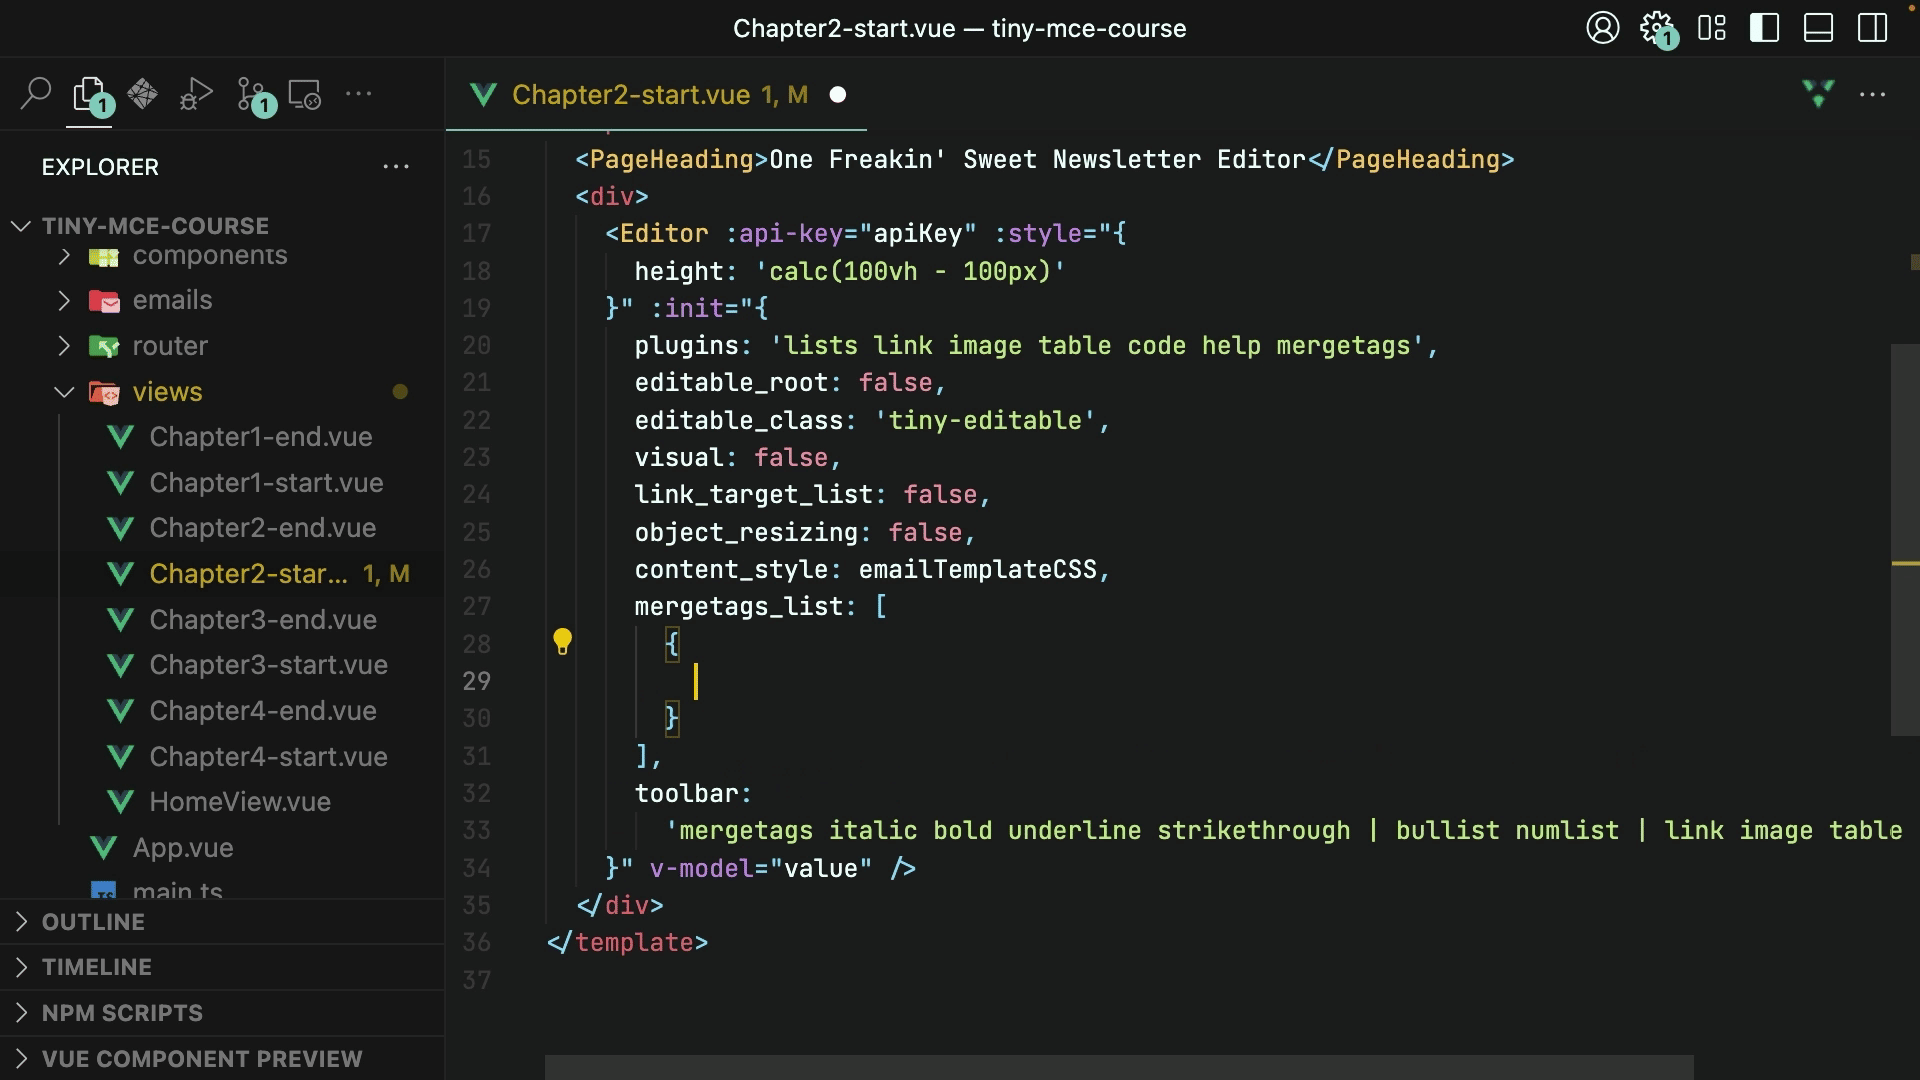Open the Customize Layout icon
The width and height of the screenshot is (1920, 1080).
point(1712,28)
